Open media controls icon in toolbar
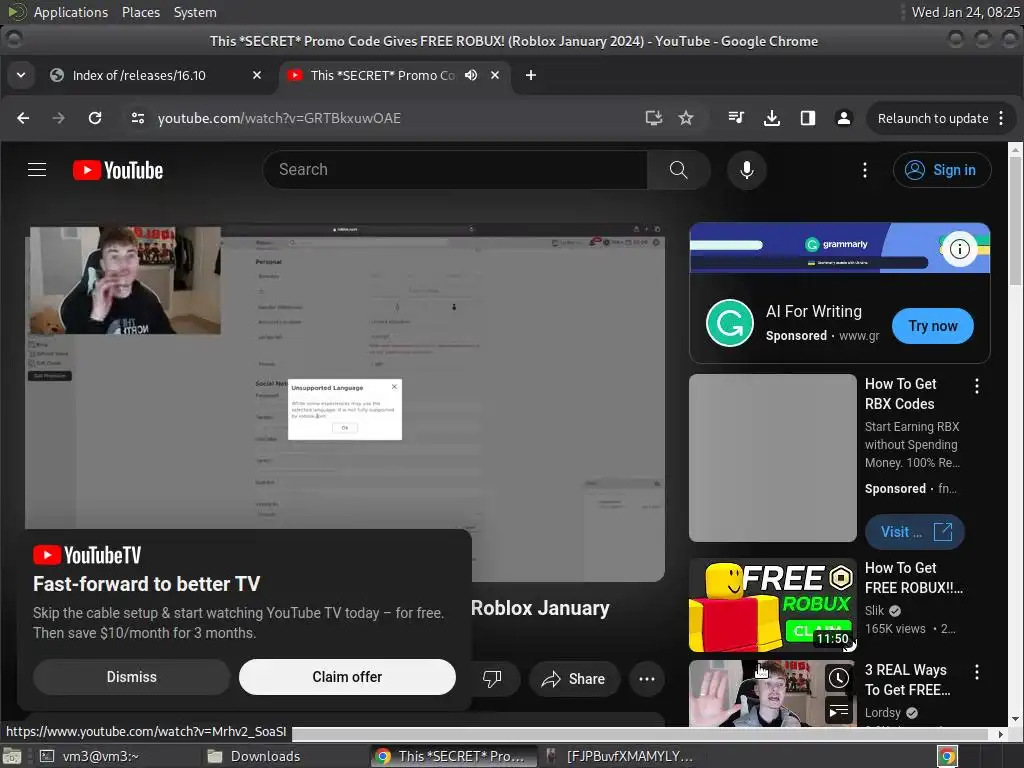Viewport: 1024px width, 768px height. 736,118
